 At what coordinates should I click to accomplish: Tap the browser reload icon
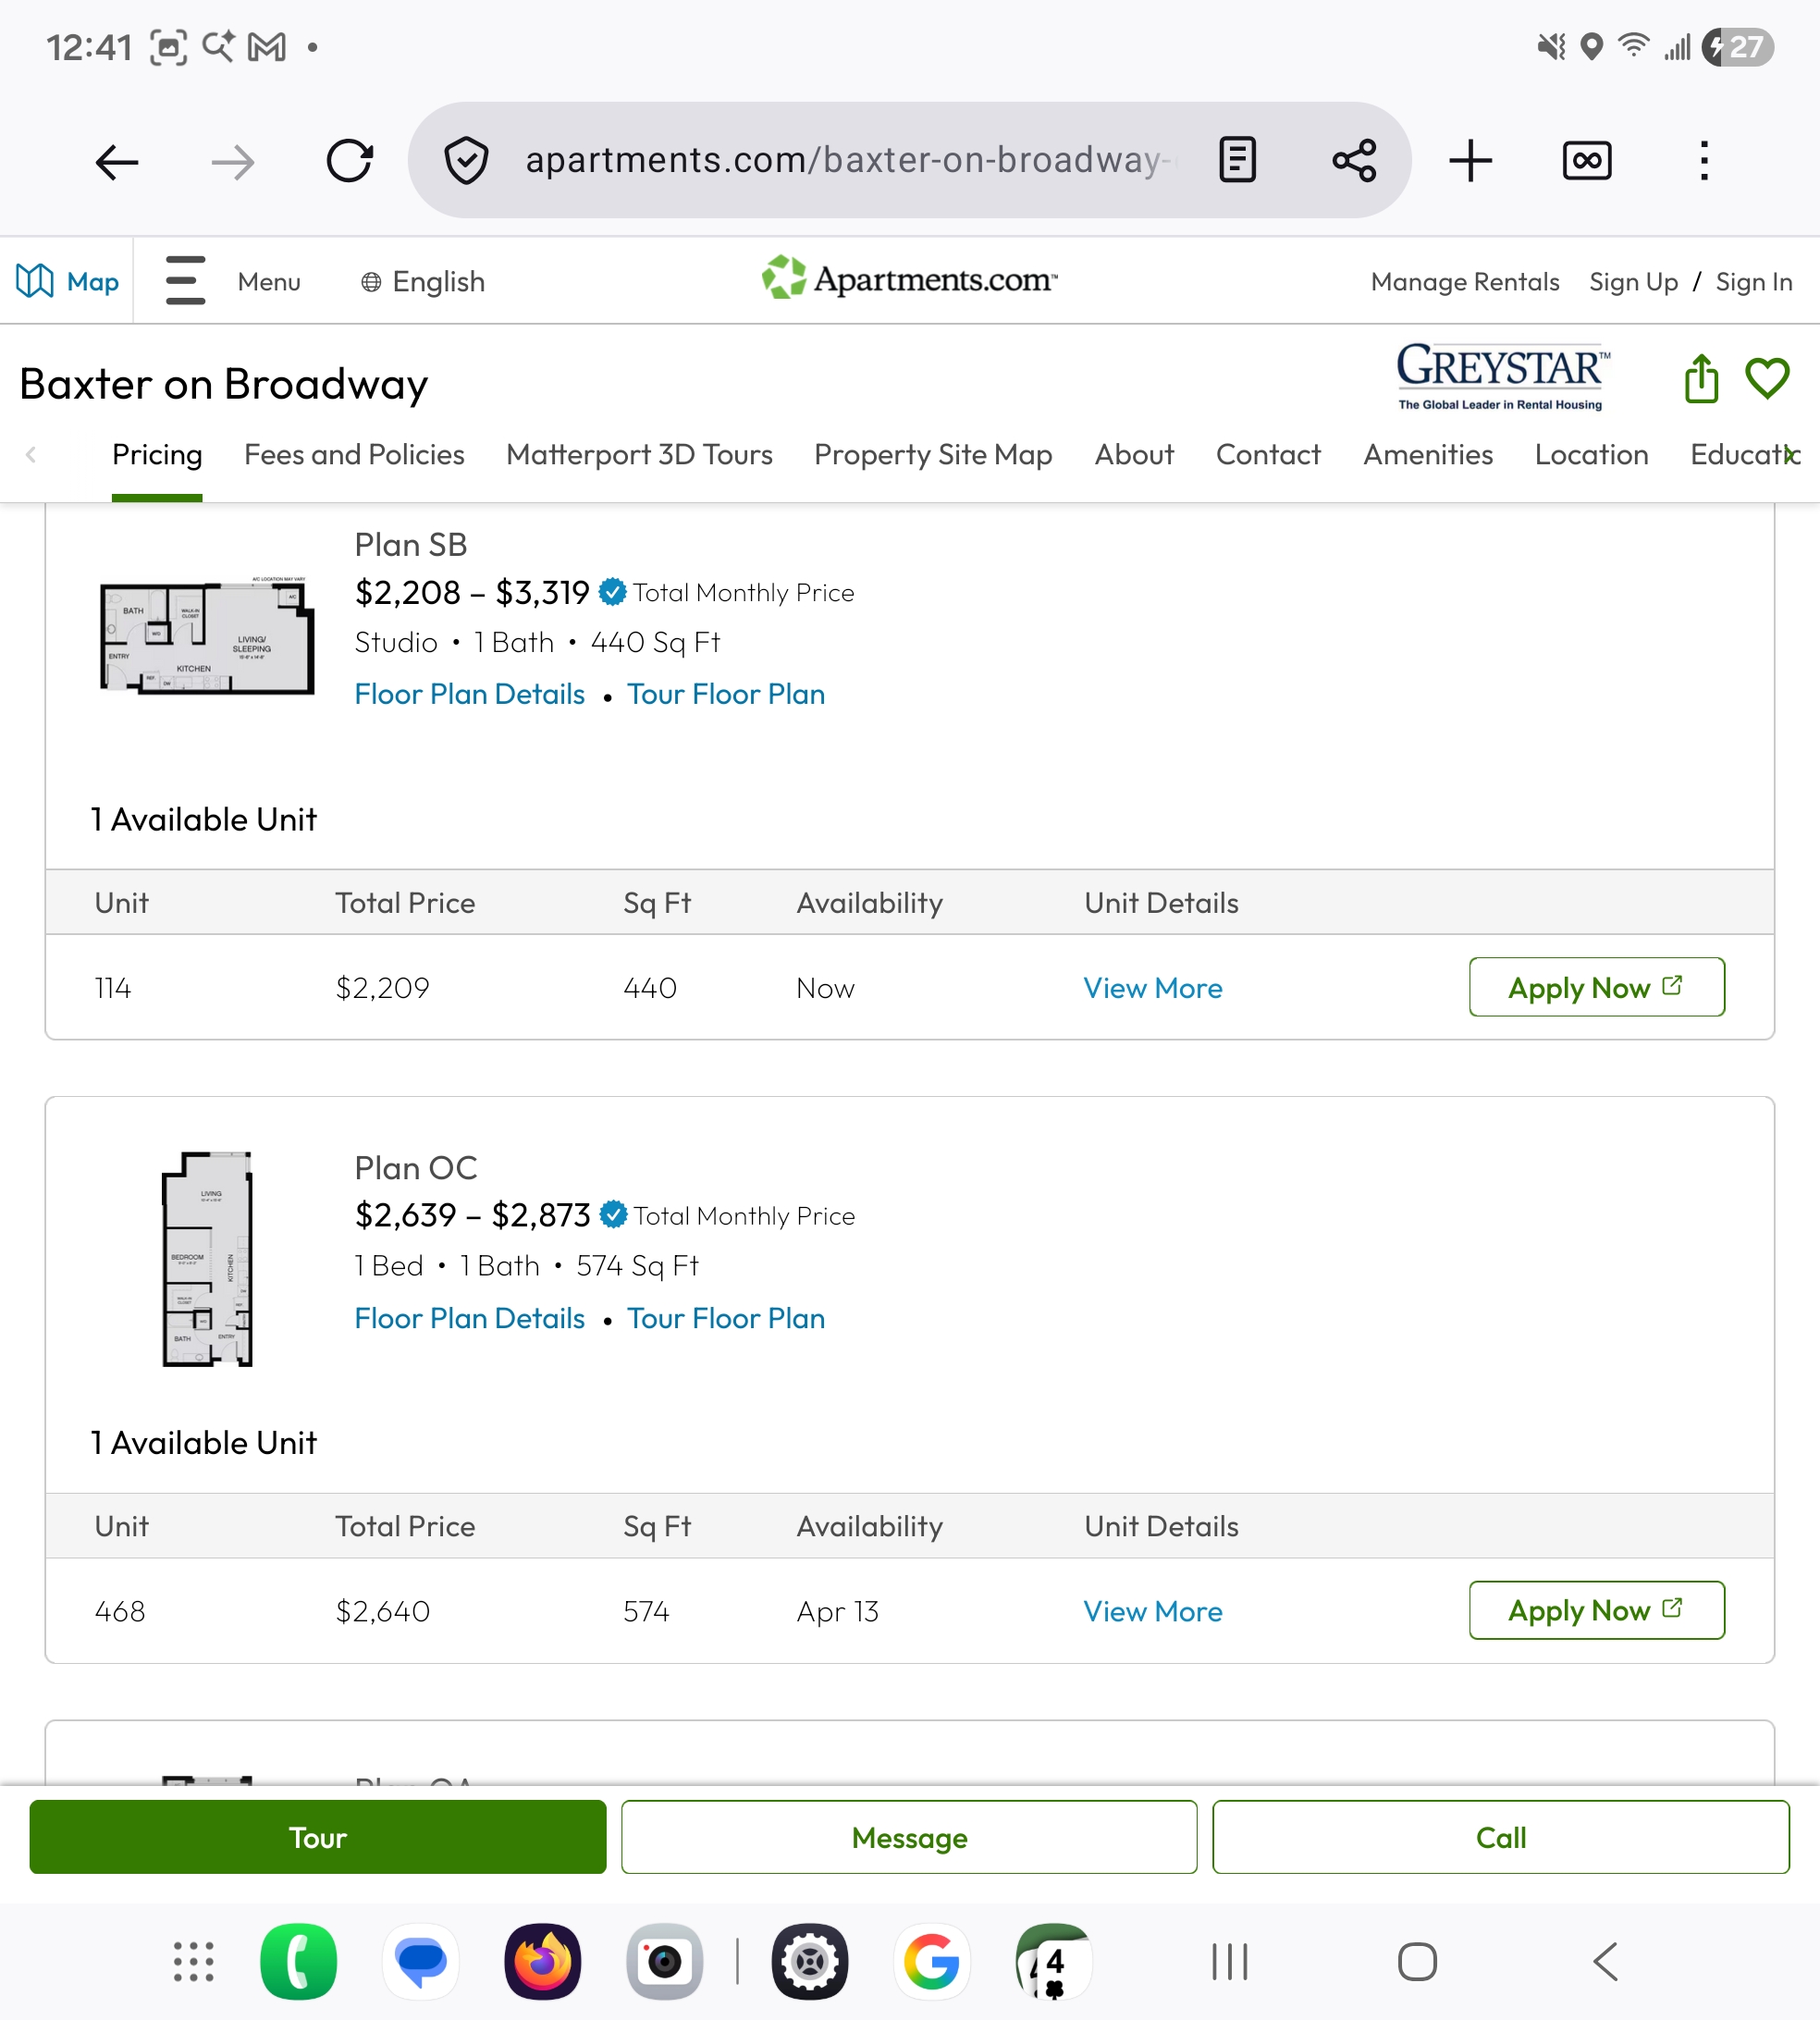[349, 160]
